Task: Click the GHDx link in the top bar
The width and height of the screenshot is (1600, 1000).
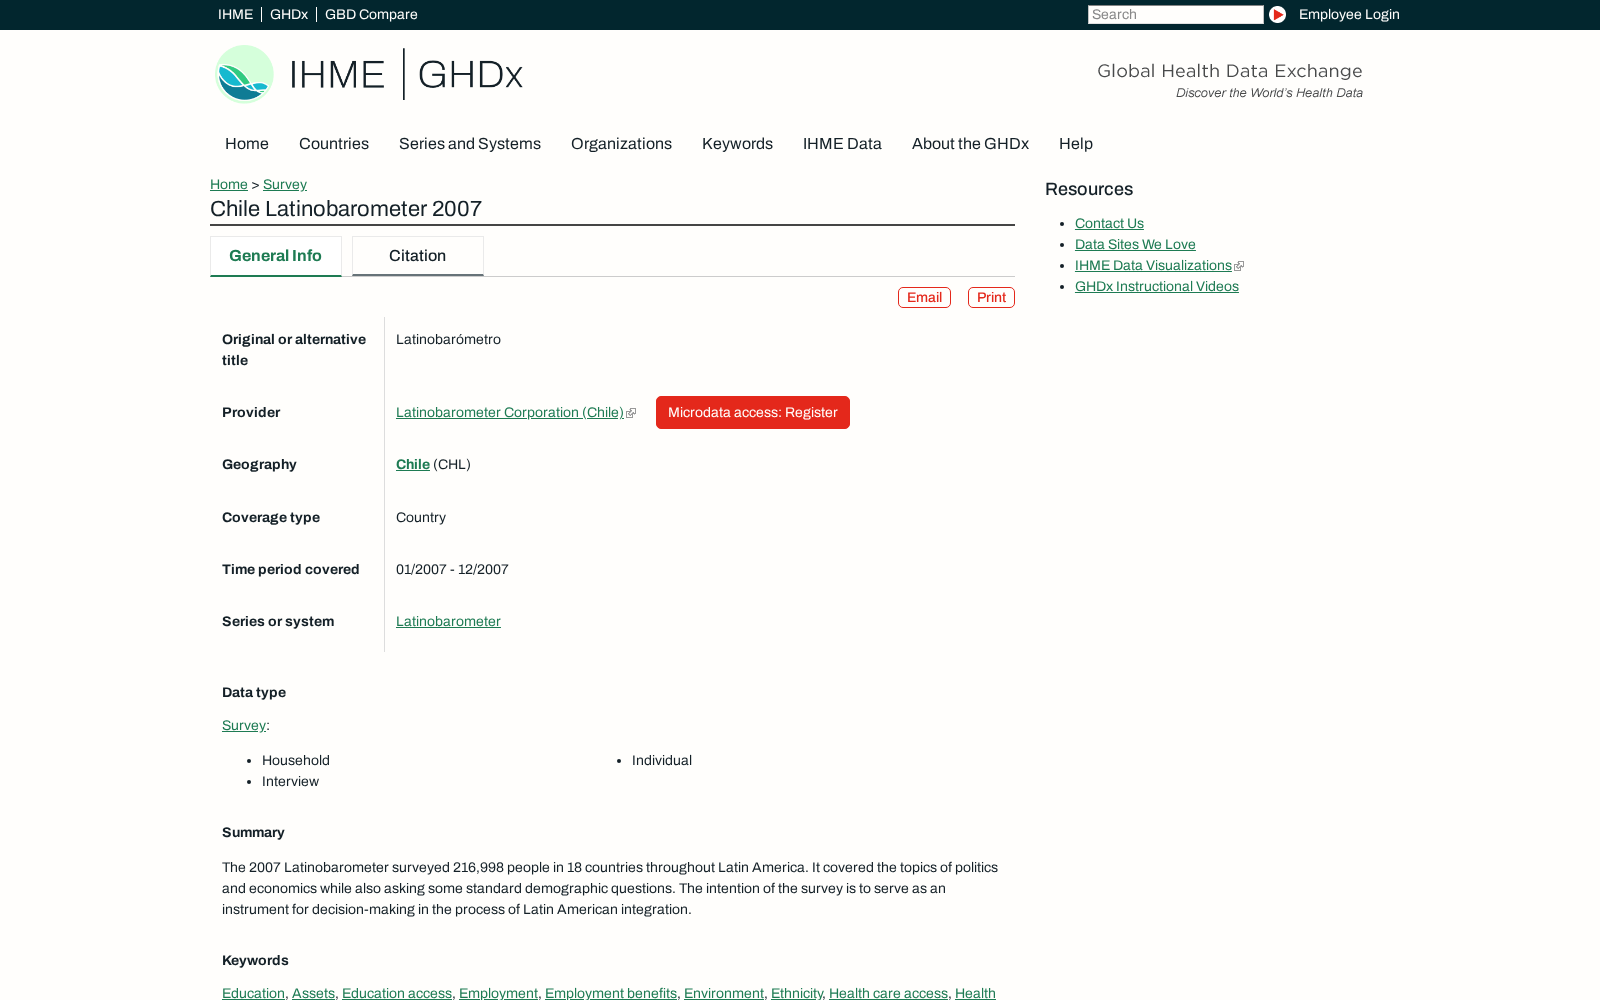Action: click(289, 14)
